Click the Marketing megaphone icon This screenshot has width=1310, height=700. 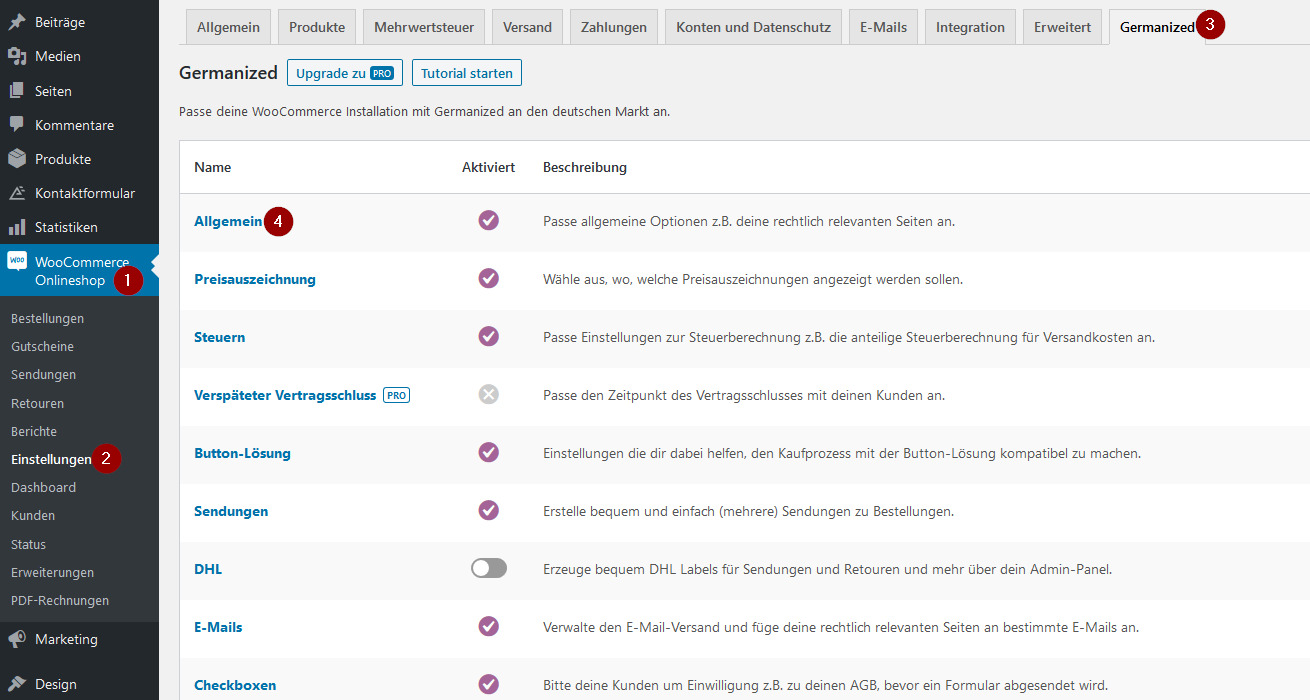[x=17, y=639]
